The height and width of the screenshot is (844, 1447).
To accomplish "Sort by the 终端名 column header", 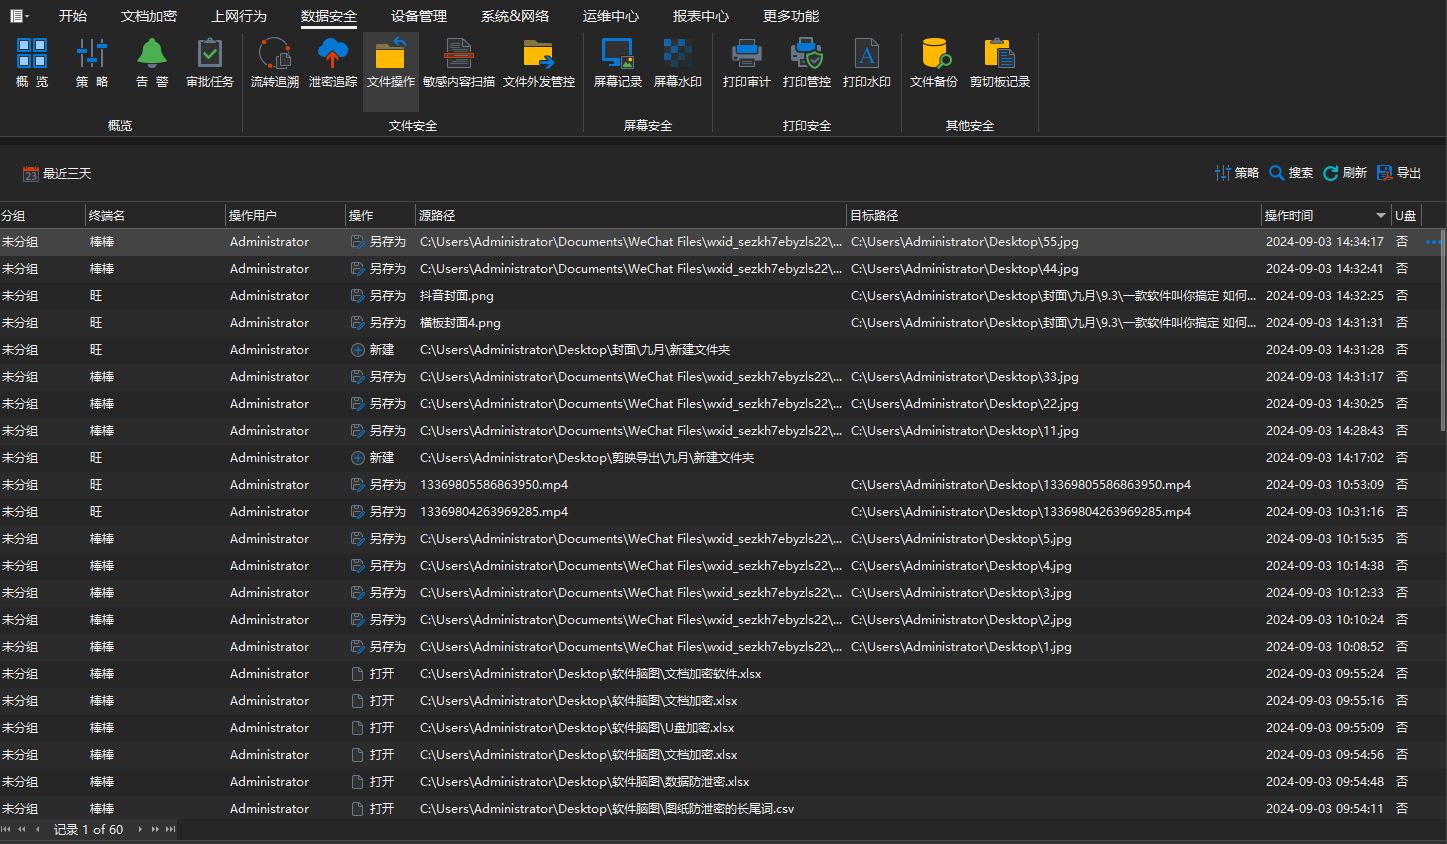I will [x=155, y=215].
